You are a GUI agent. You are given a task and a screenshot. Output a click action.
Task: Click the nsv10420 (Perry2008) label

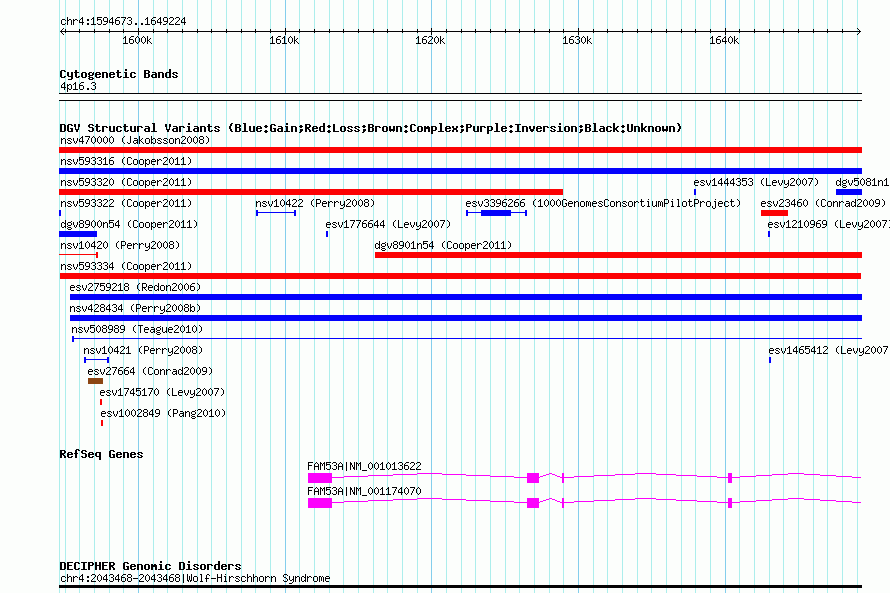coord(120,245)
